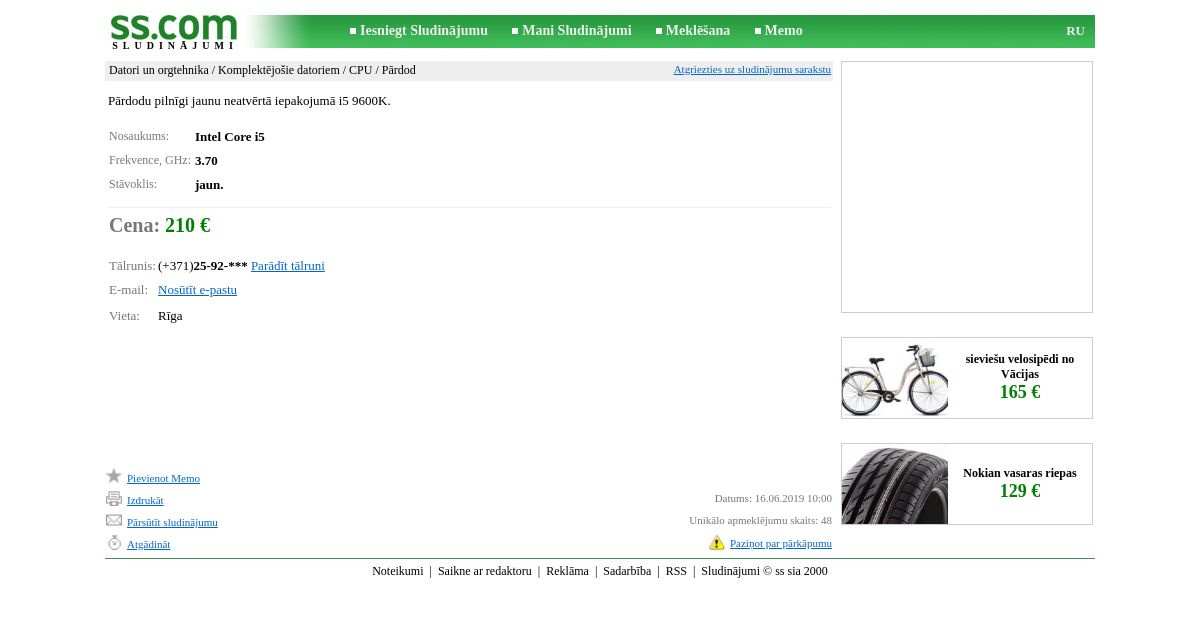Image resolution: width=1200 pixels, height=630 pixels.
Task: Open Mani Sludinājumi menu item
Action: 576,31
